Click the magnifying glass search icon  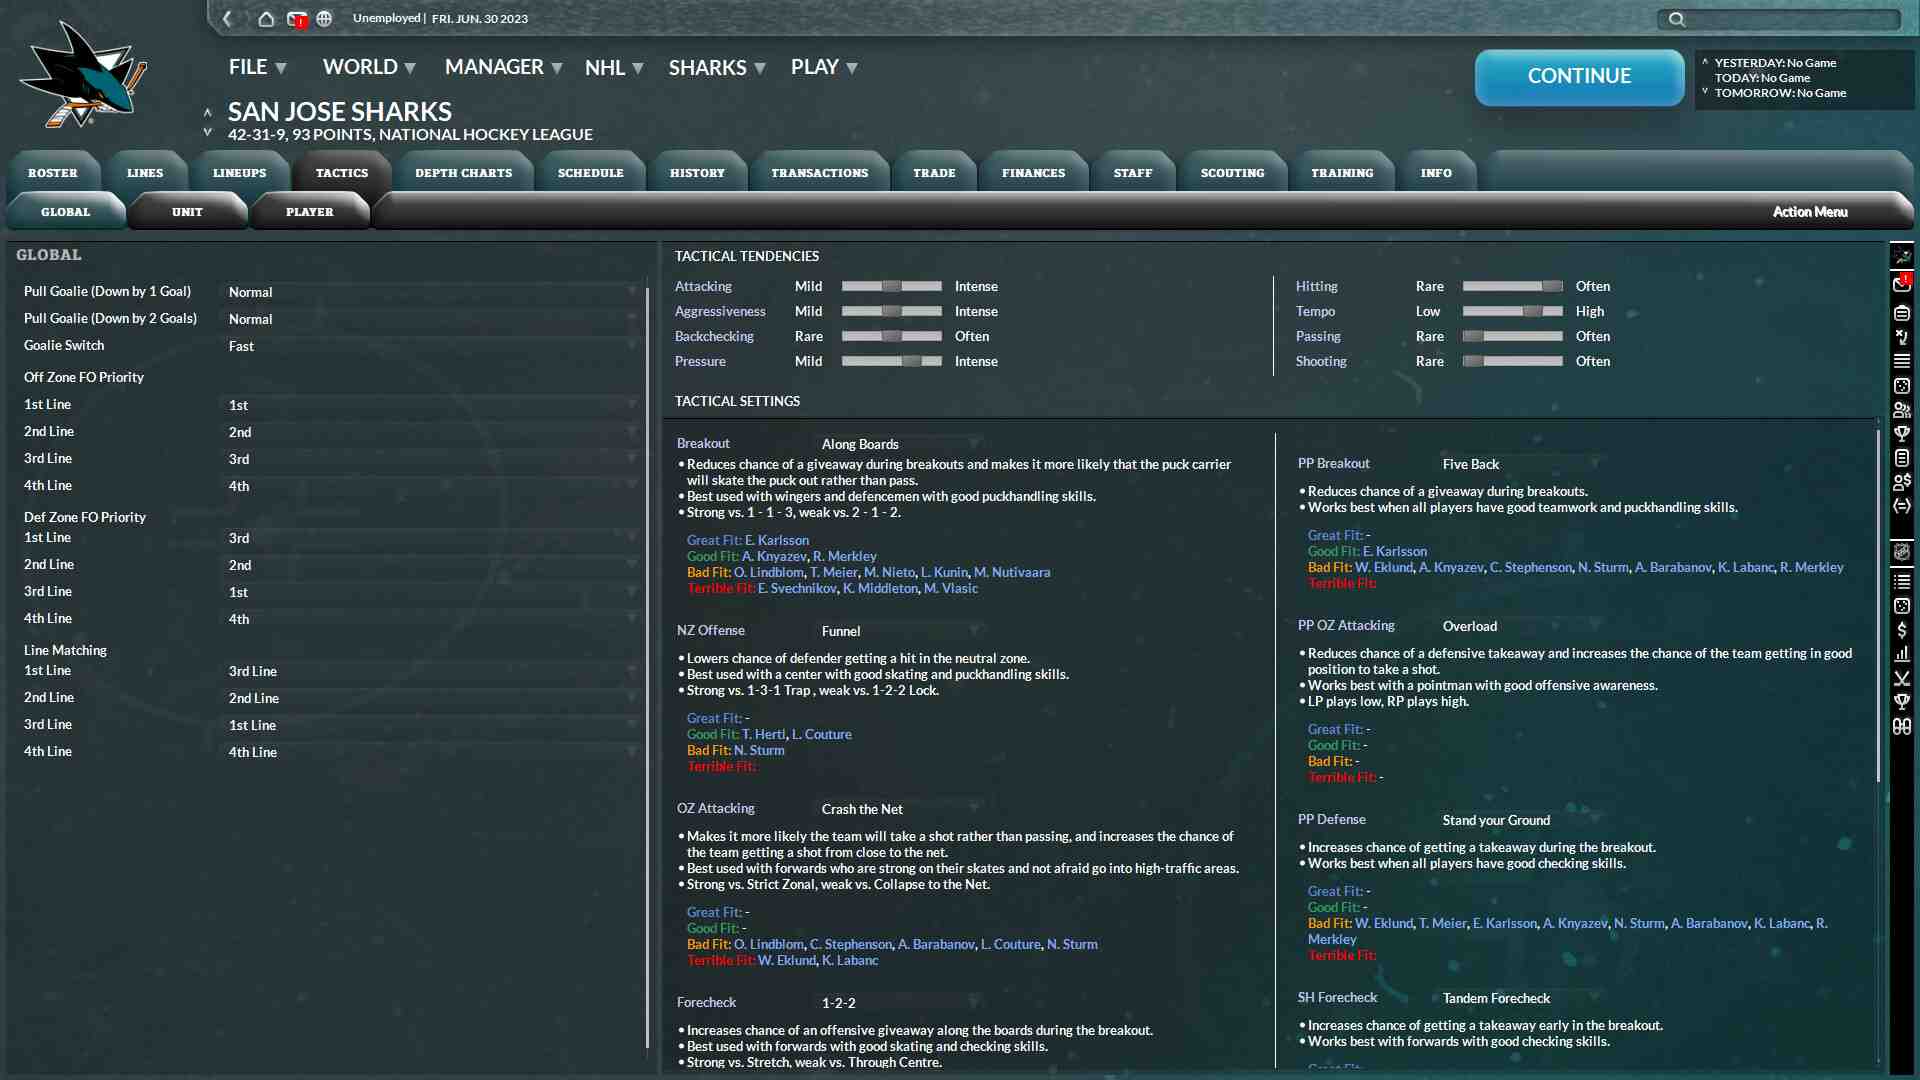tap(1677, 19)
